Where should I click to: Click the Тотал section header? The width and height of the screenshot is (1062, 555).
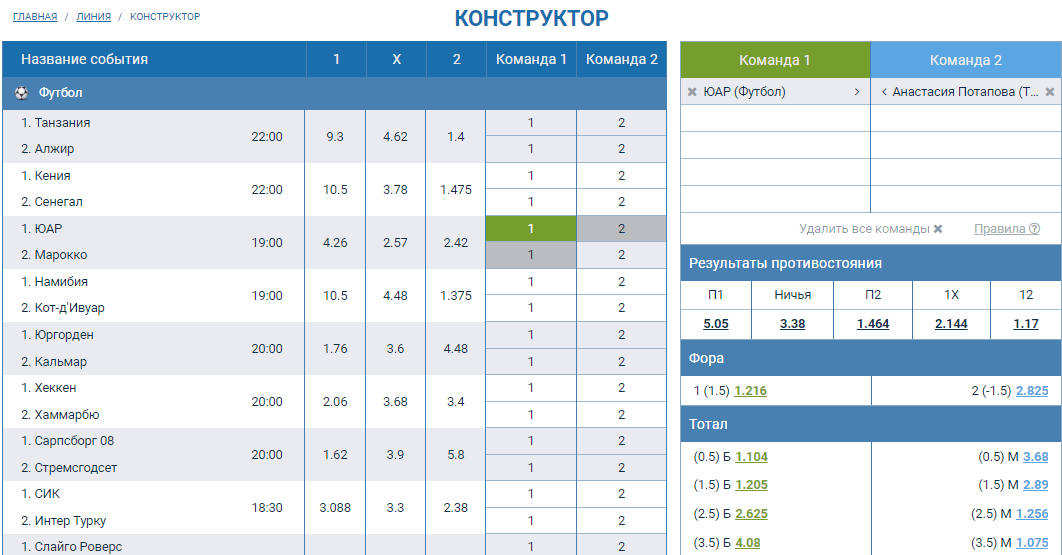tap(871, 424)
